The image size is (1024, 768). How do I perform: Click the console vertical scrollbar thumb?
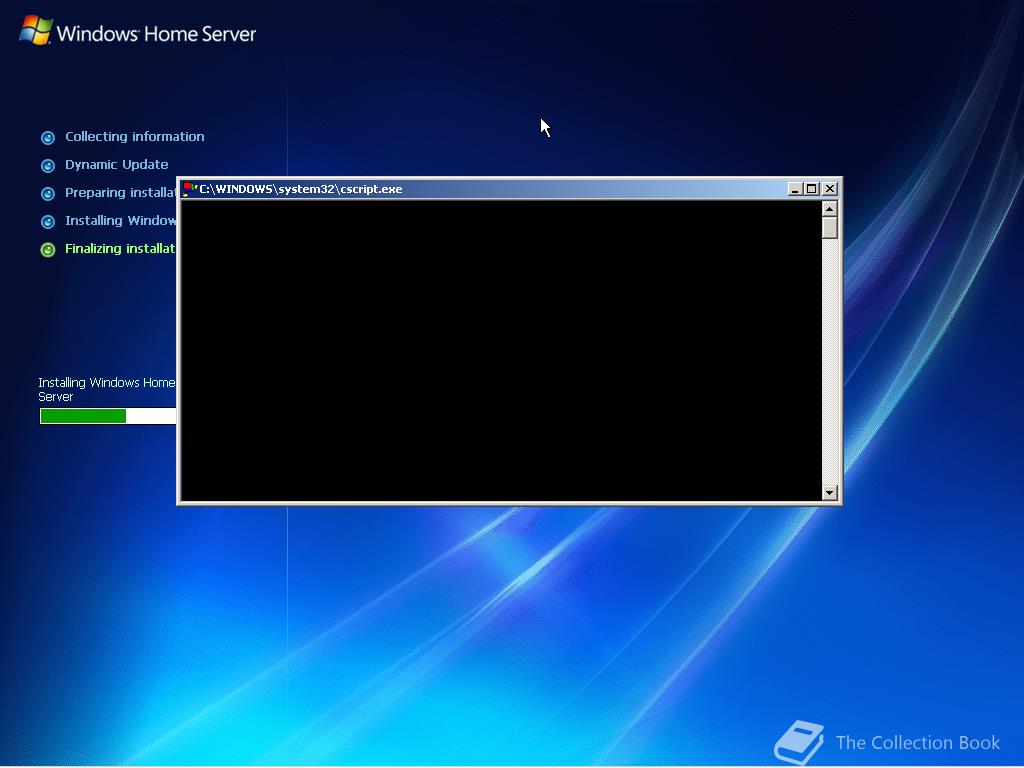coord(829,228)
